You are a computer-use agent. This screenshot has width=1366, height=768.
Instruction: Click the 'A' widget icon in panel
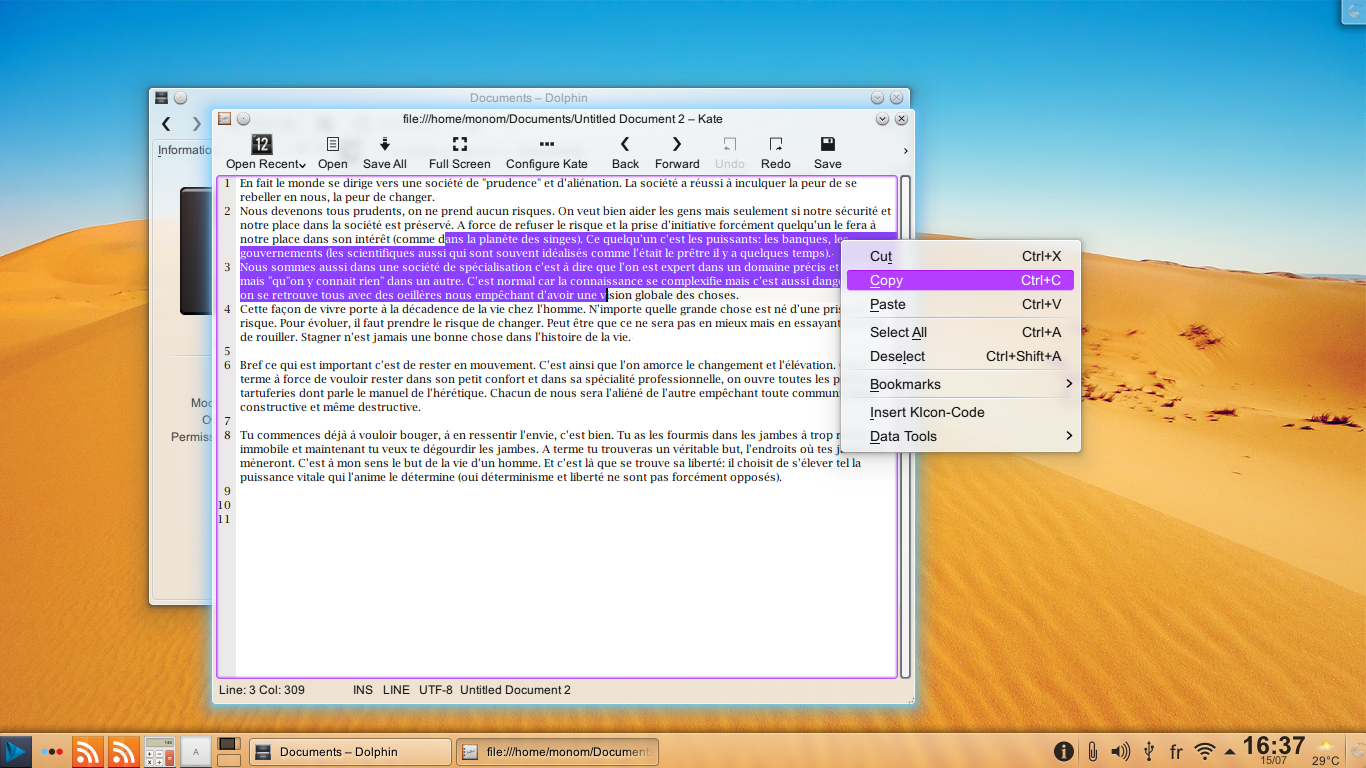(x=196, y=752)
